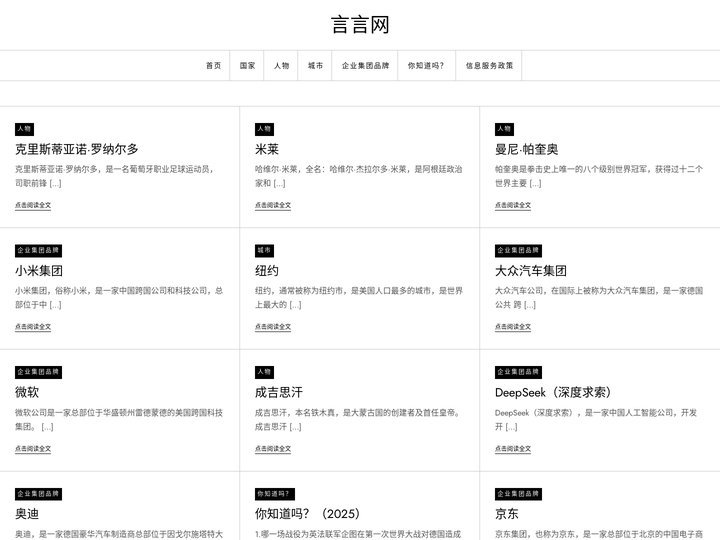
Task: Click the excerpt starting 大众汽车公司，在国际上
Action: tap(599, 298)
